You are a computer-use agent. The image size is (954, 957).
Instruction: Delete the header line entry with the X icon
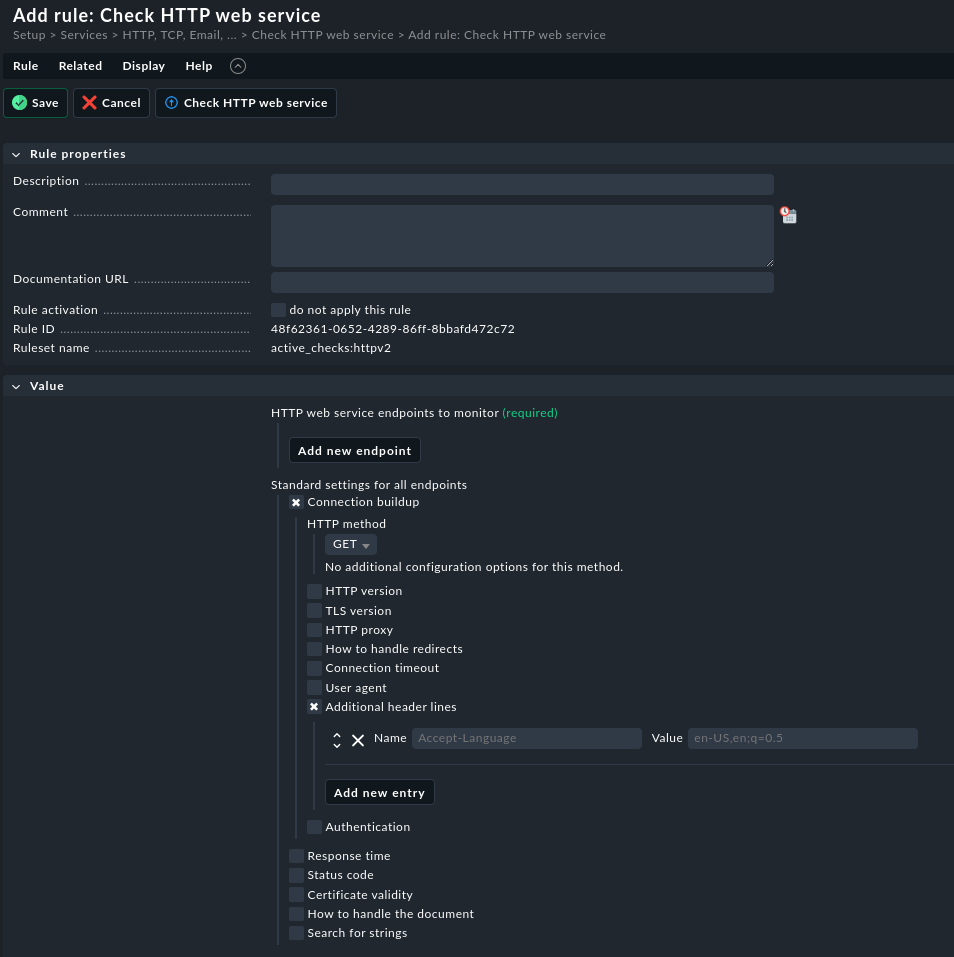[x=358, y=740]
